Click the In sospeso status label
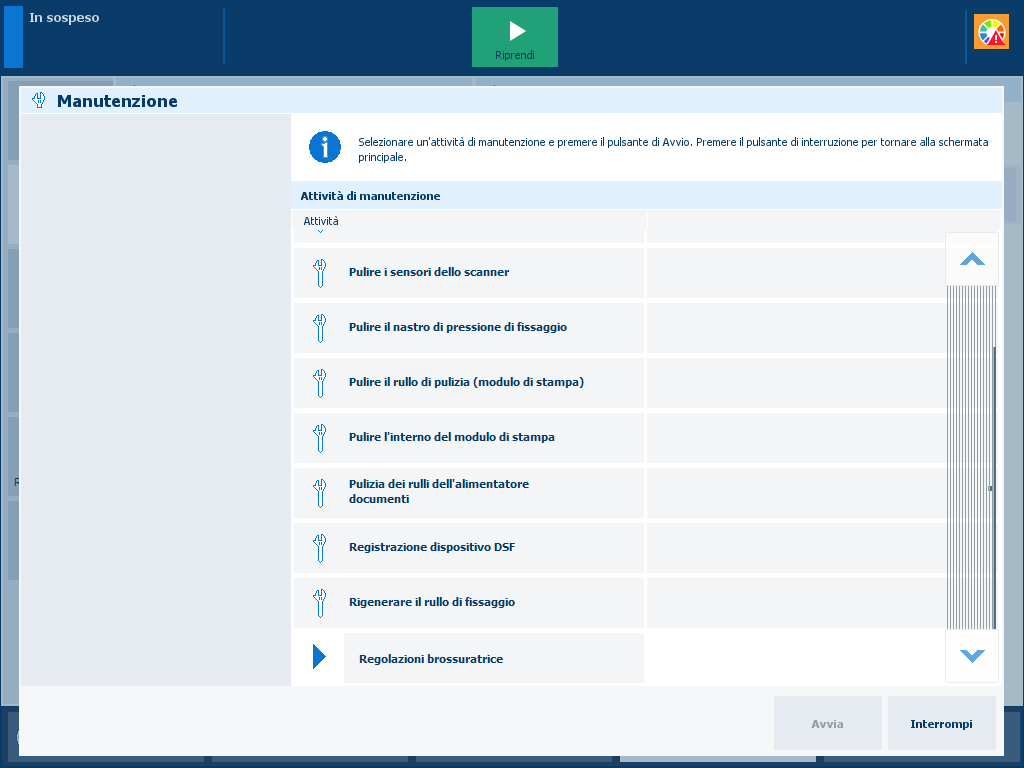The width and height of the screenshot is (1024, 768). (64, 18)
